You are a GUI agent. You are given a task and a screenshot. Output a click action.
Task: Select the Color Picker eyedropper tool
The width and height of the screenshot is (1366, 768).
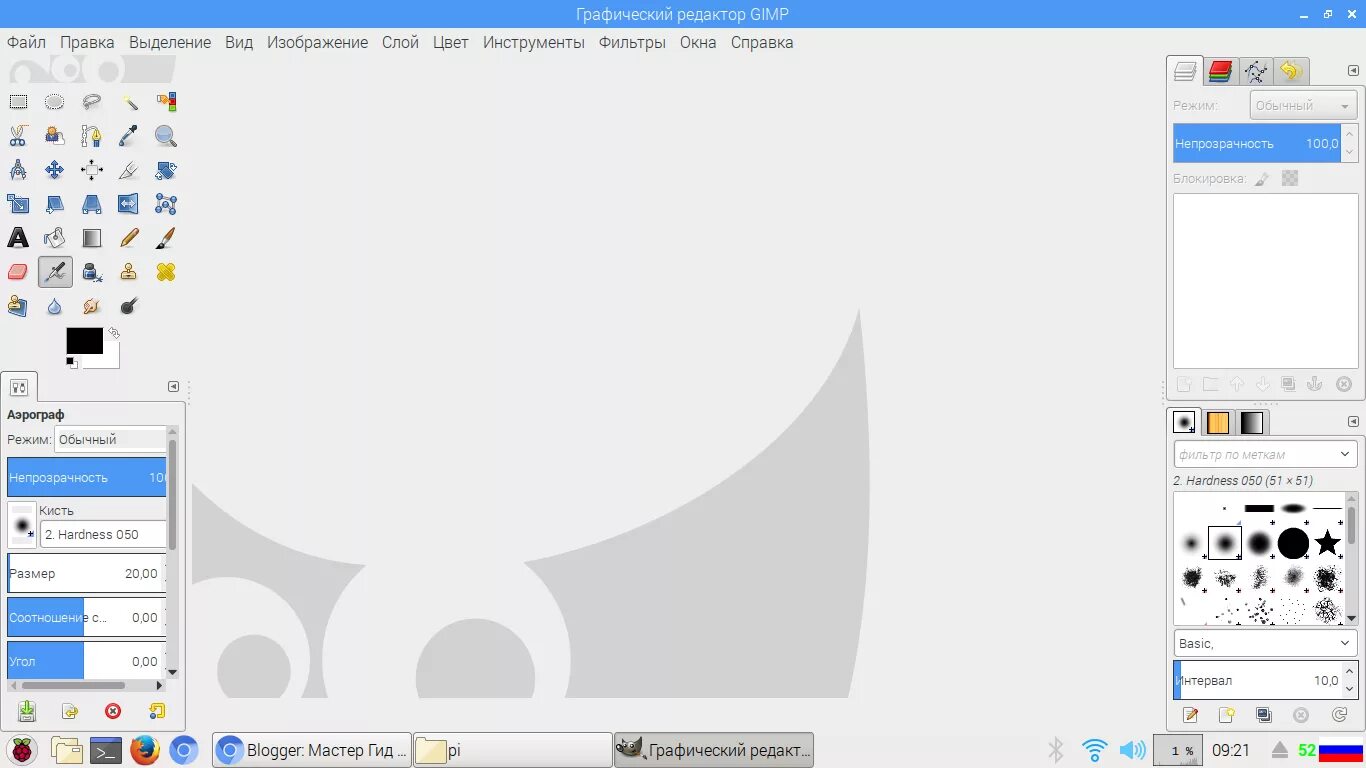[129, 136]
